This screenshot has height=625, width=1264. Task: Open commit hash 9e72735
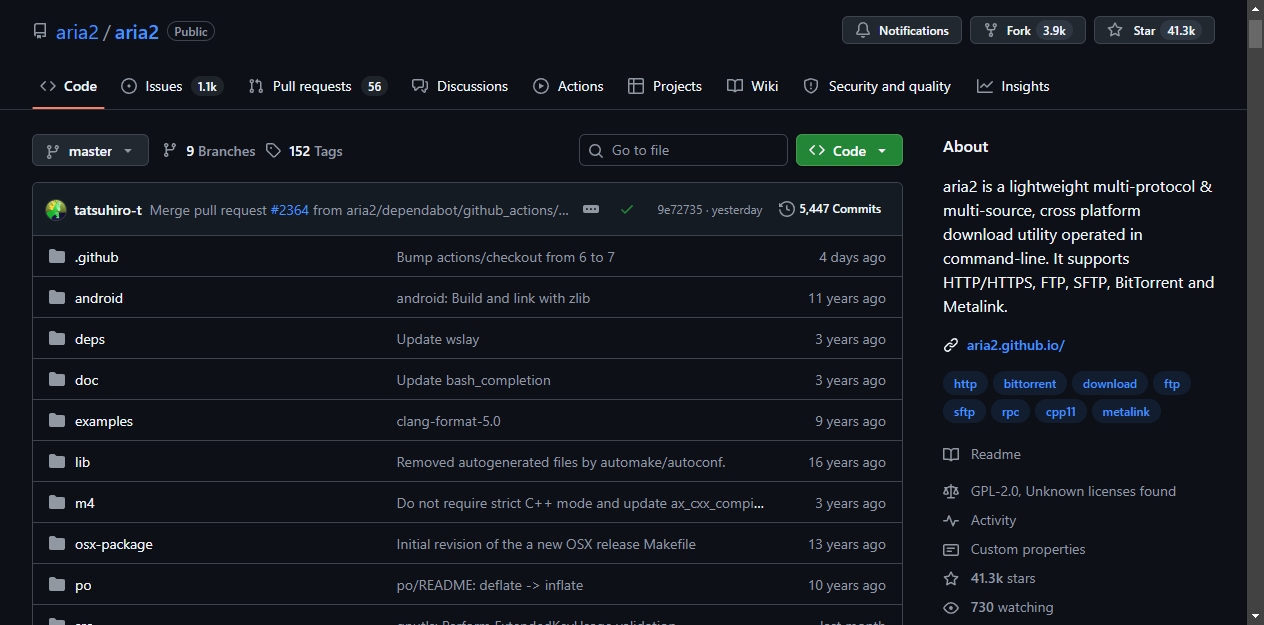click(x=680, y=210)
